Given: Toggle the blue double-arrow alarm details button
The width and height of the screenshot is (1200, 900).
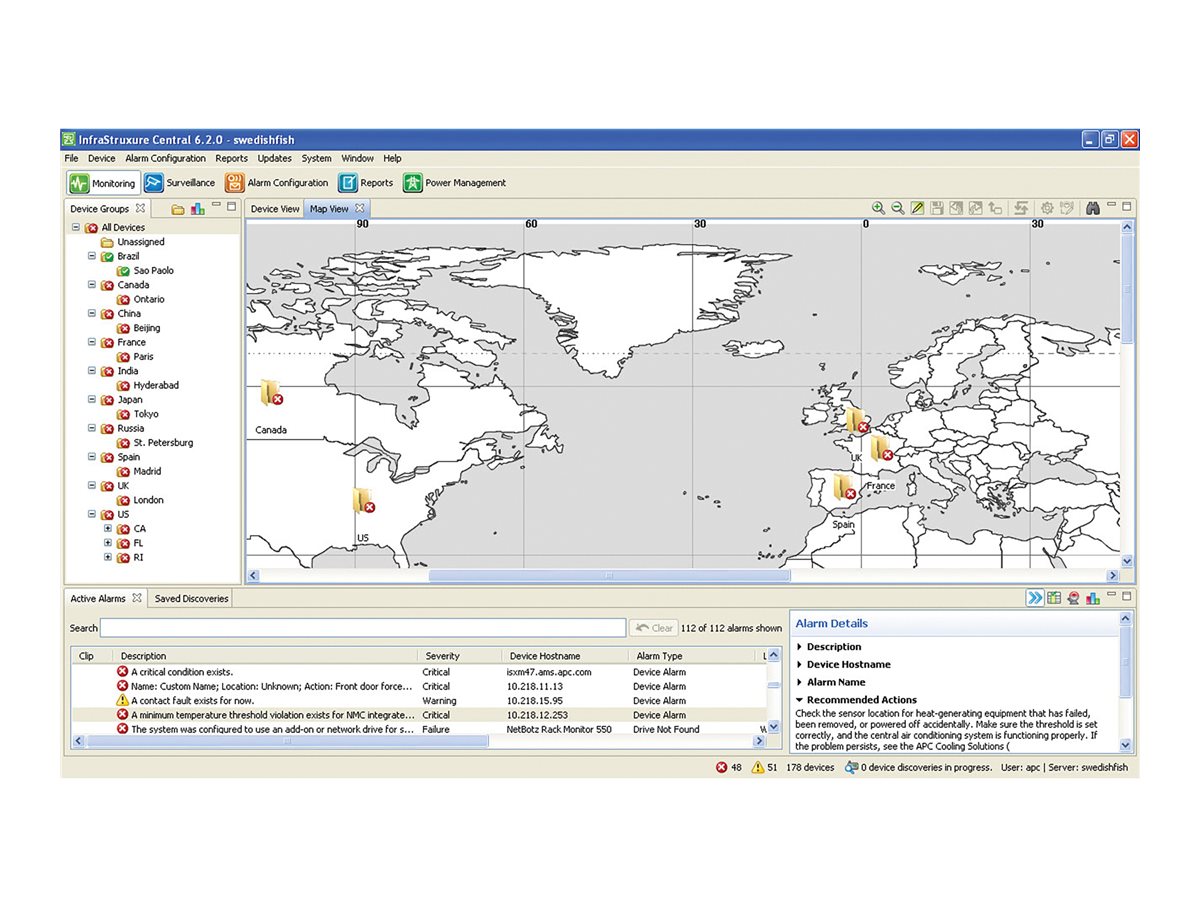Looking at the screenshot, I should pos(1034,598).
